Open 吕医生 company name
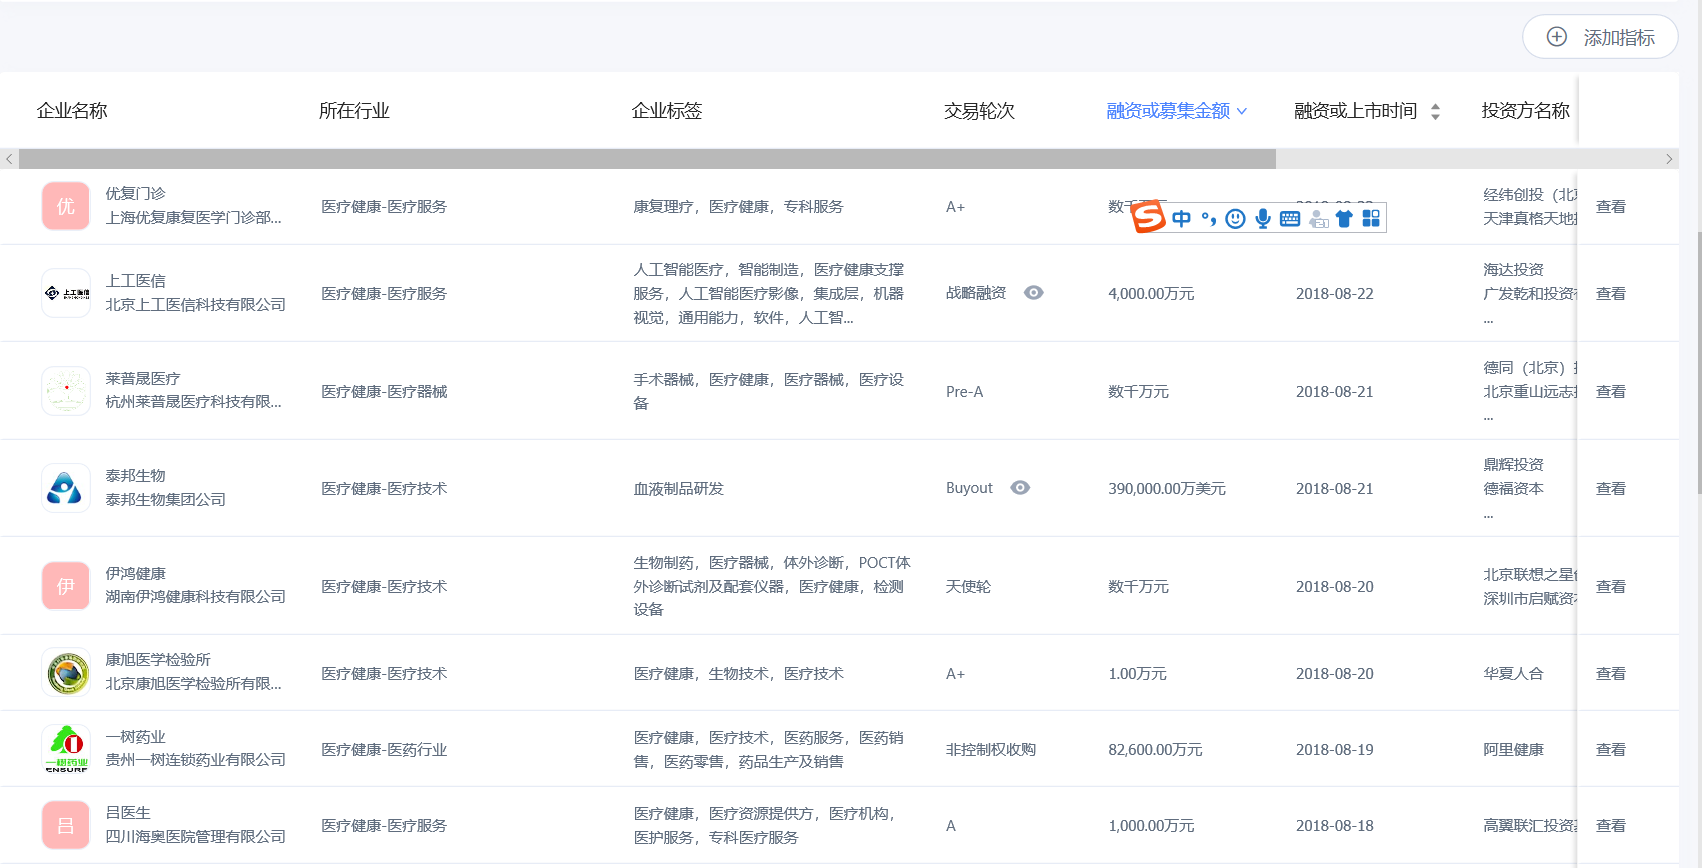1702x868 pixels. tap(128, 812)
